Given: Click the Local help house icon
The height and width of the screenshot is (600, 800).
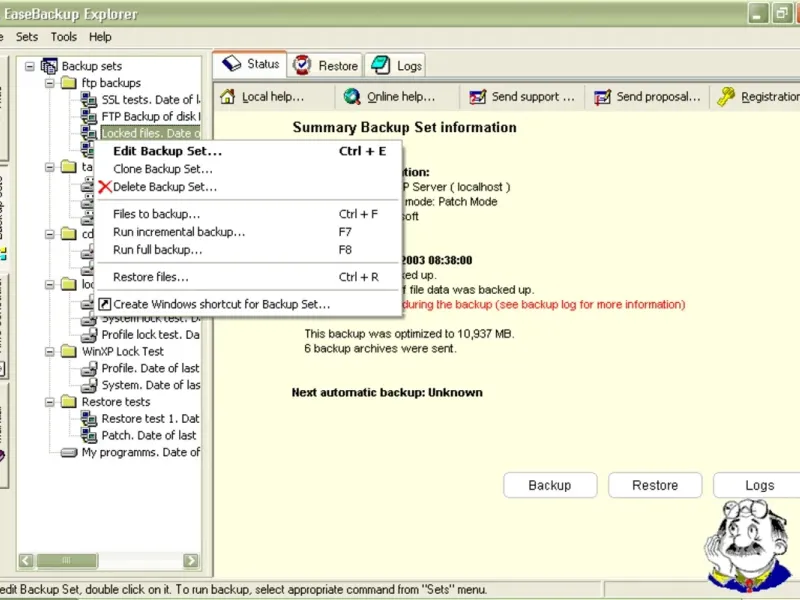Looking at the screenshot, I should (x=228, y=96).
